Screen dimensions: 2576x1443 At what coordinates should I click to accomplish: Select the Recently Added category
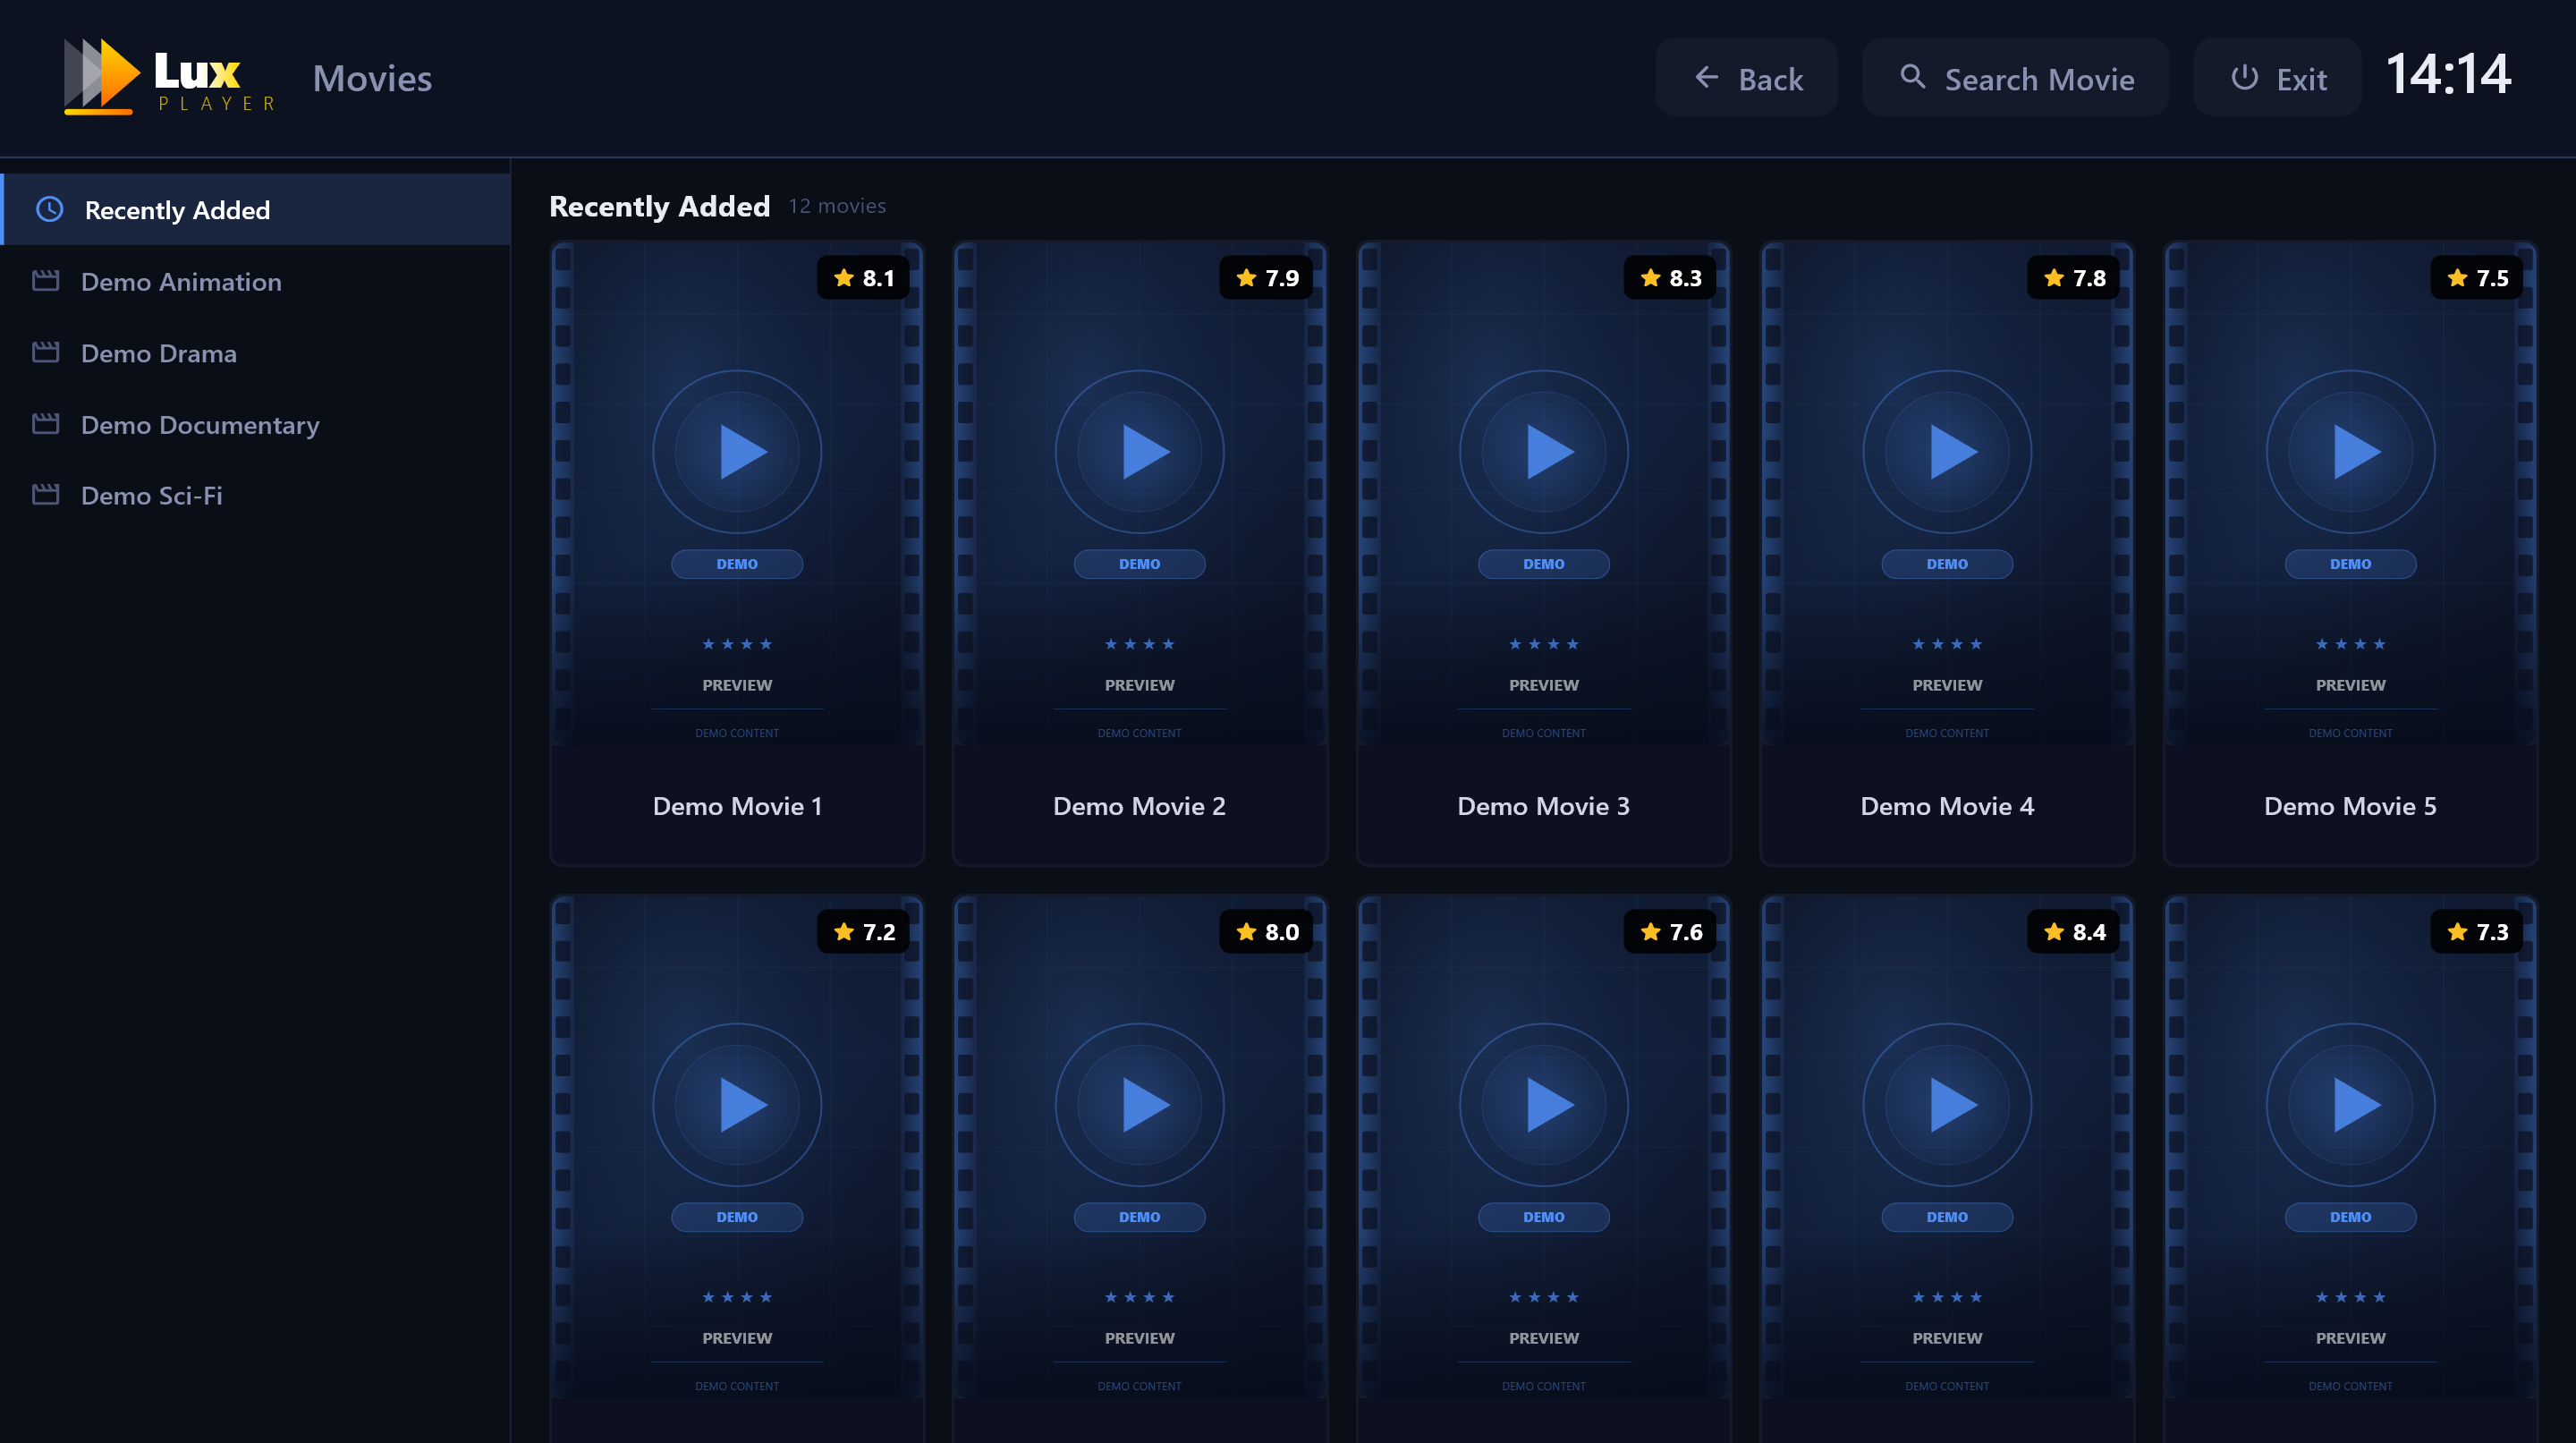[256, 209]
